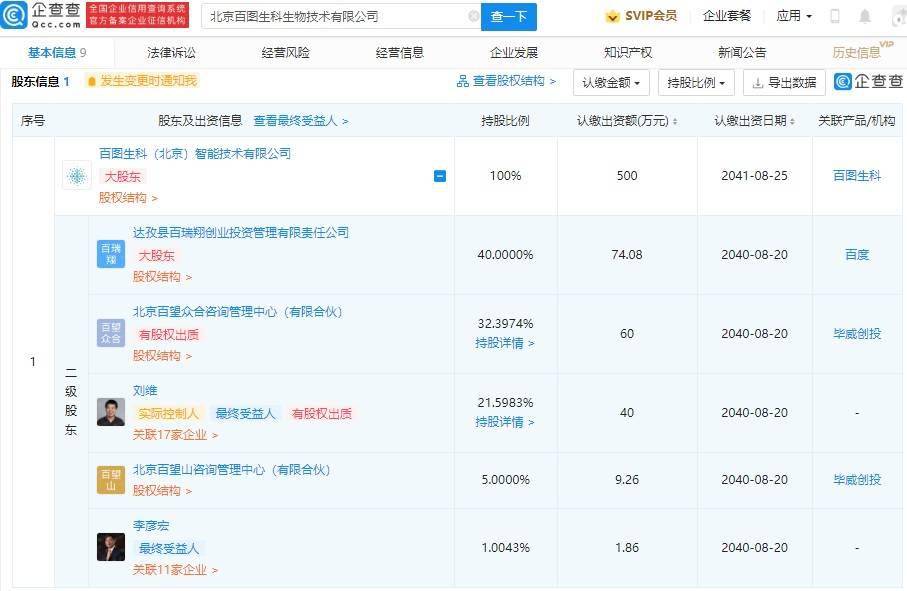Viewport: 907px width, 591px height.
Task: Open the 查看股权结构 link
Action: (506, 81)
